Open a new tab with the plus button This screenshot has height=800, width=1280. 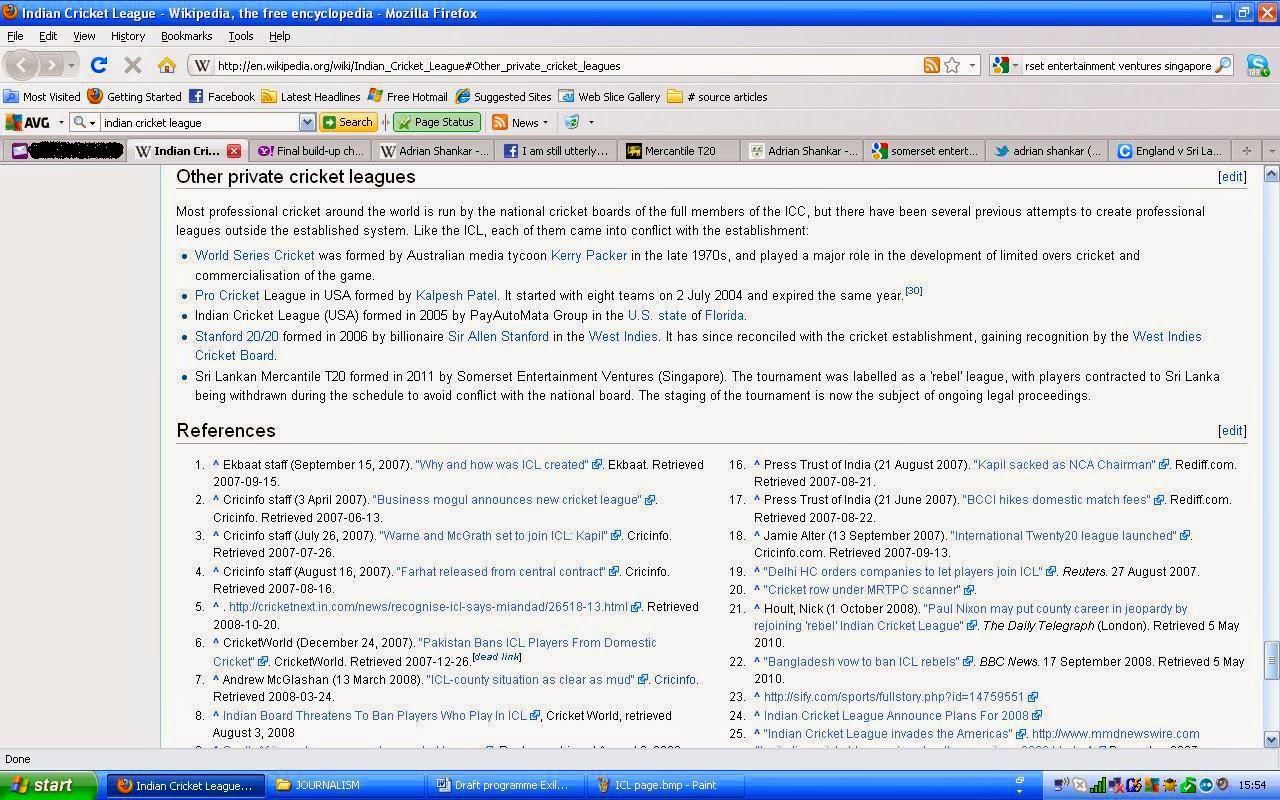(1246, 151)
